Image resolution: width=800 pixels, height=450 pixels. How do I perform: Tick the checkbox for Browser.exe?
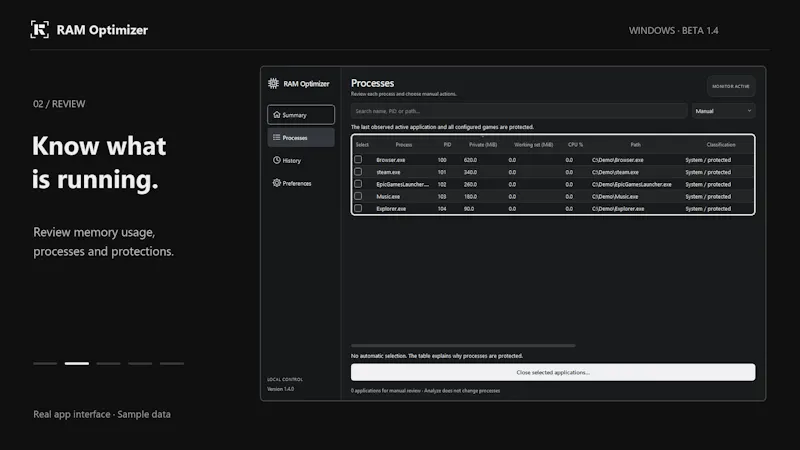click(x=358, y=160)
